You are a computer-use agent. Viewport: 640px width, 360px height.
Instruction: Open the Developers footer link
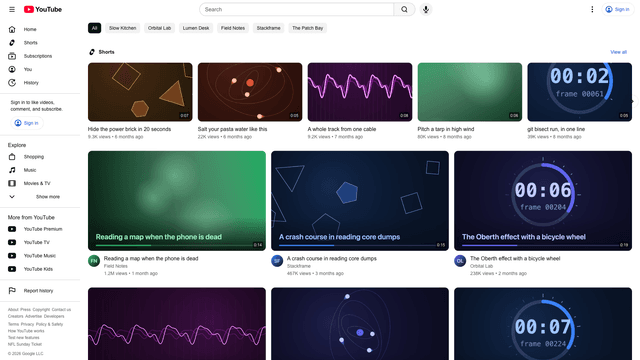pos(54,316)
